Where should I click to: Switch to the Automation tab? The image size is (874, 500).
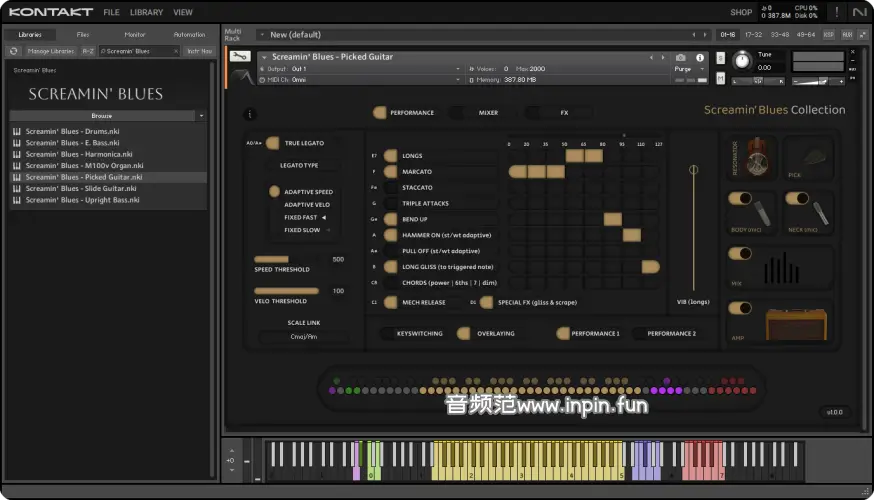tap(189, 35)
